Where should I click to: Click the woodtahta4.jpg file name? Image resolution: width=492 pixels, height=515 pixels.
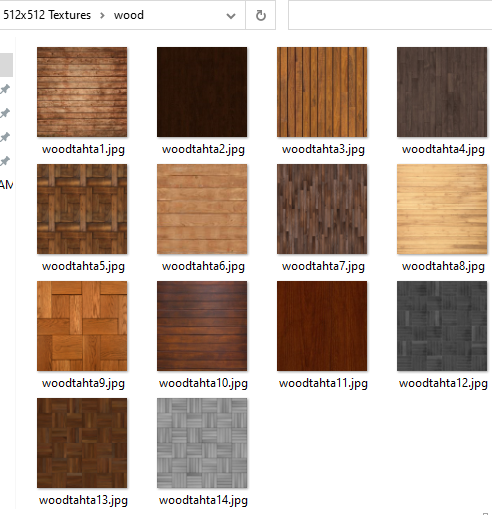coord(443,149)
